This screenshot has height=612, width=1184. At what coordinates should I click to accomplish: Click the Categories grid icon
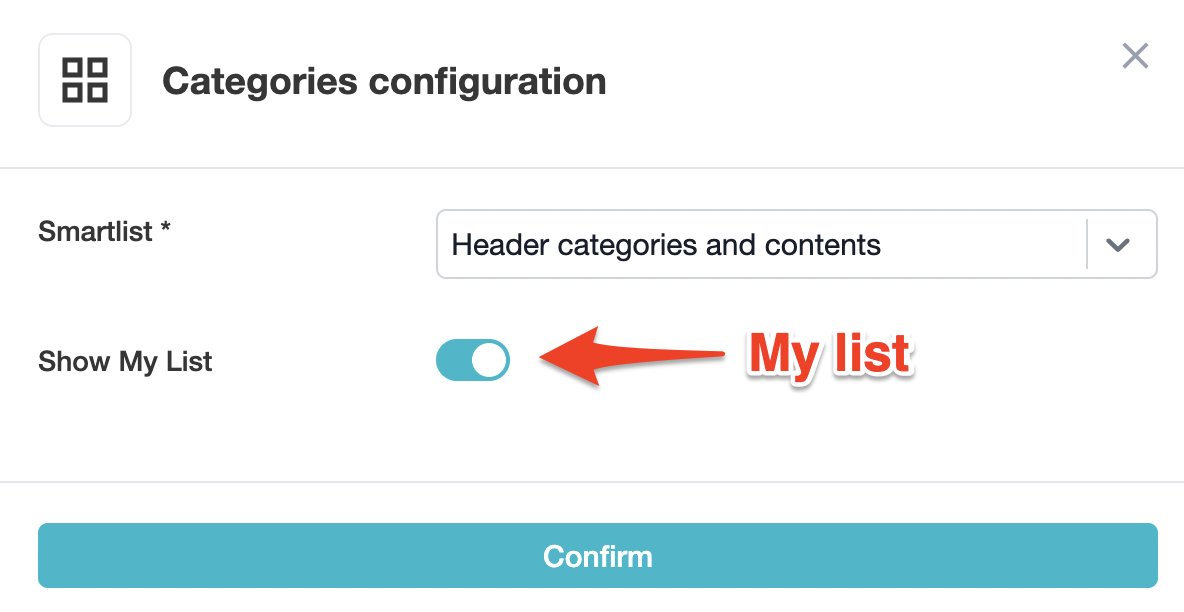85,80
